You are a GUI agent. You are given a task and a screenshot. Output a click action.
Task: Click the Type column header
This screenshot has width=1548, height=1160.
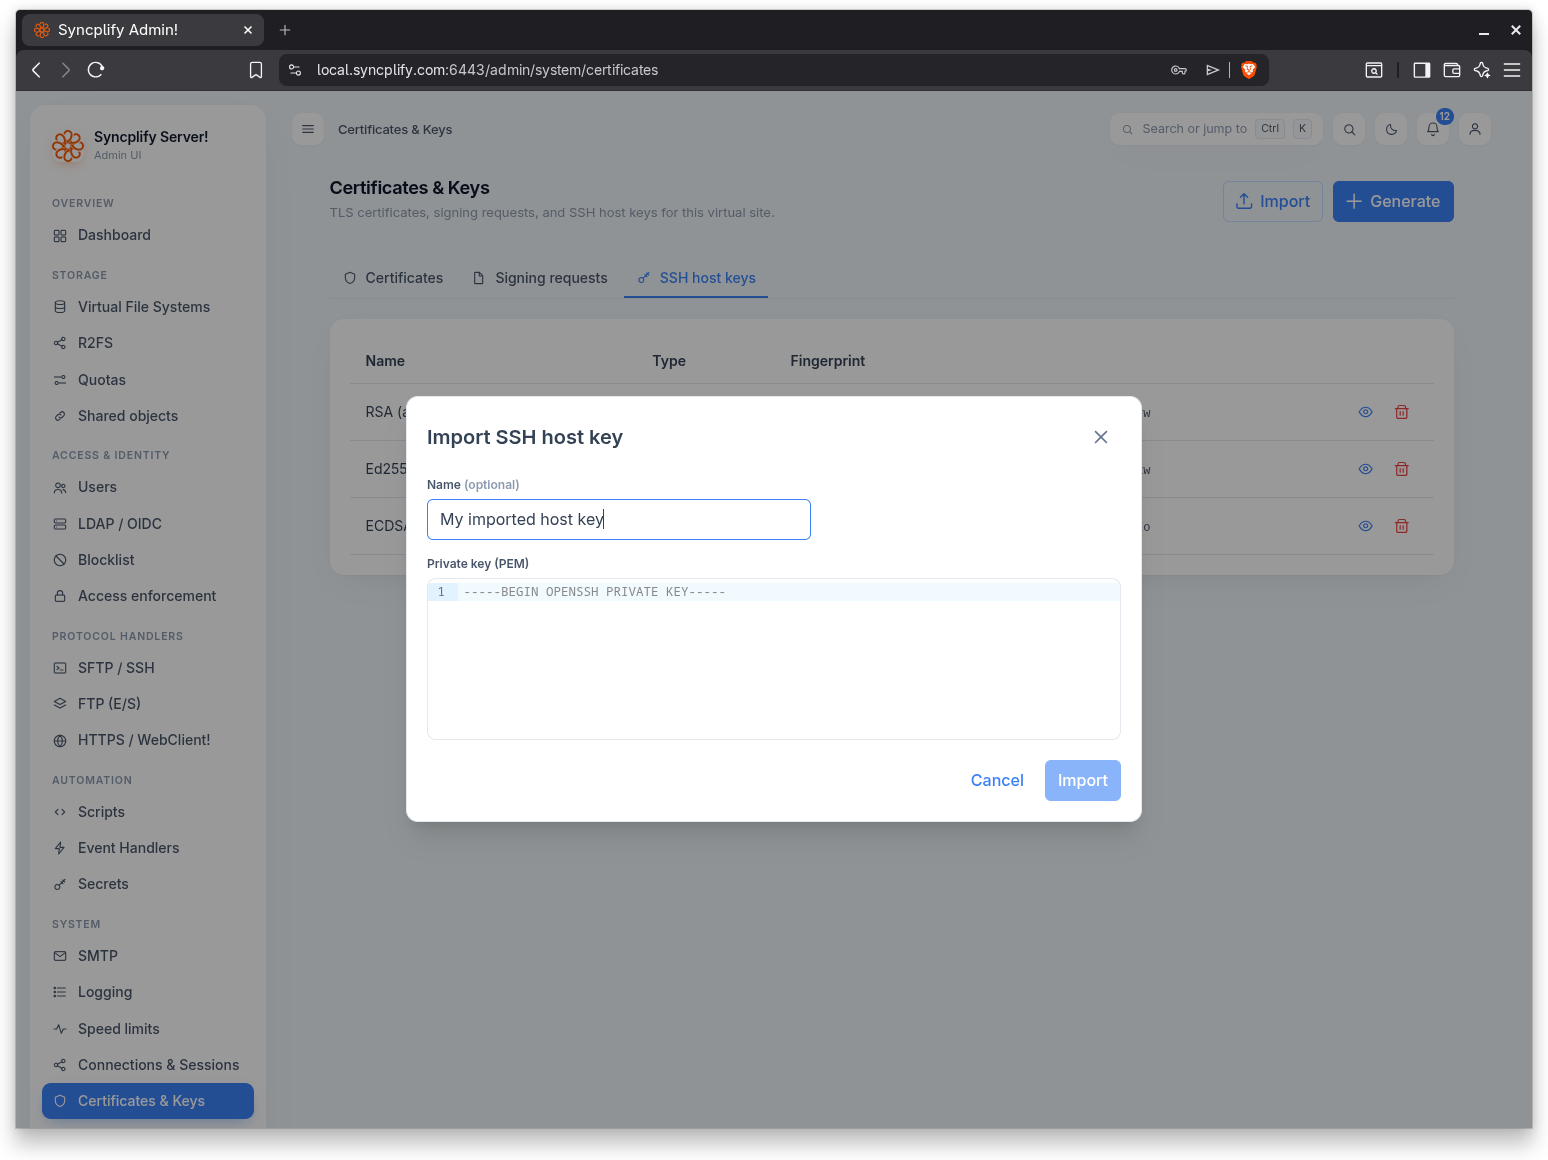(x=669, y=361)
